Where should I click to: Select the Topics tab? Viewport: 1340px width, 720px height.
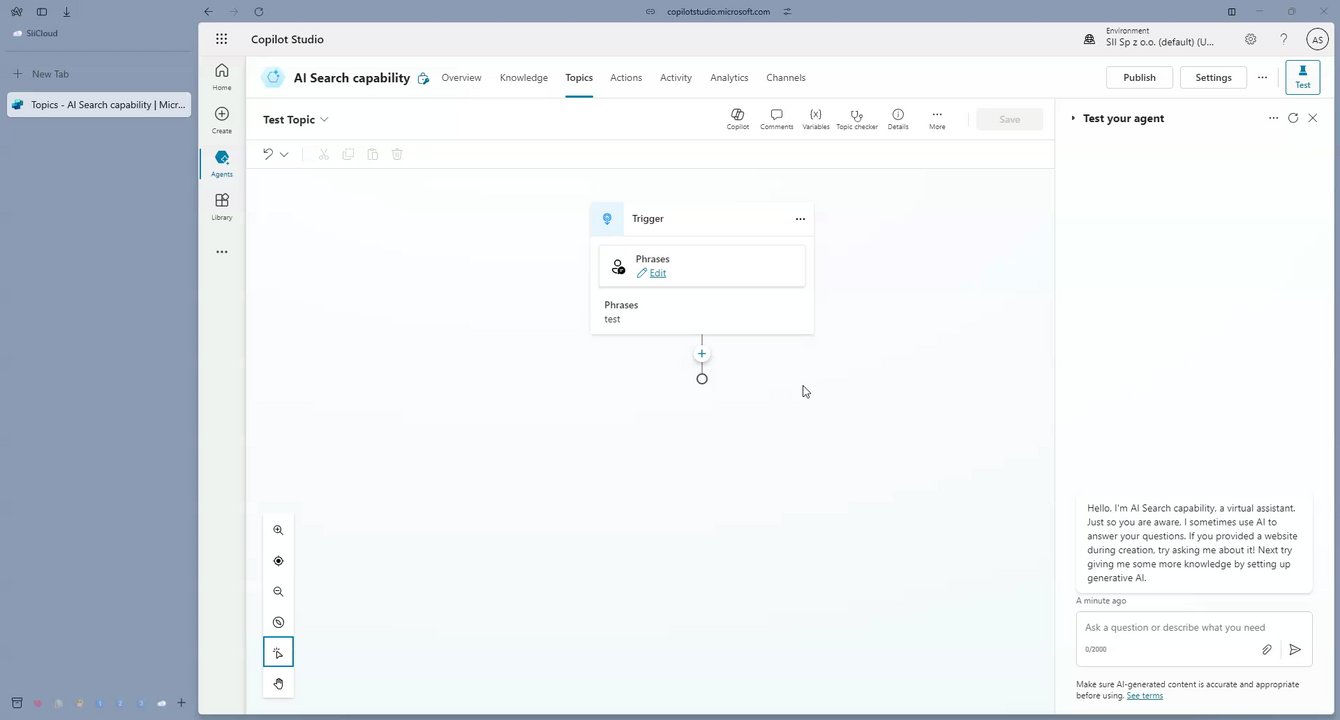[579, 78]
